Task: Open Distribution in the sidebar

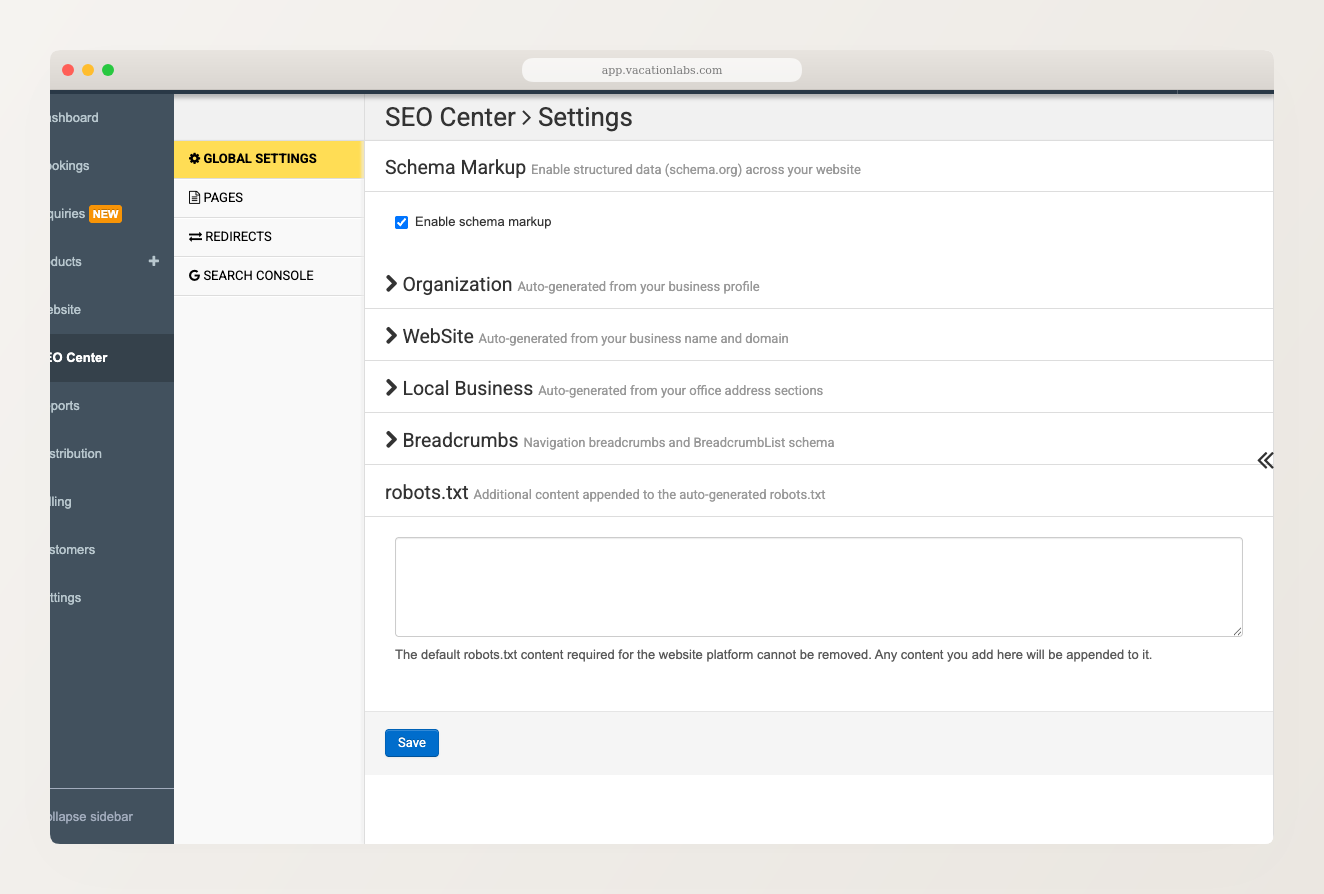Action: click(x=112, y=454)
